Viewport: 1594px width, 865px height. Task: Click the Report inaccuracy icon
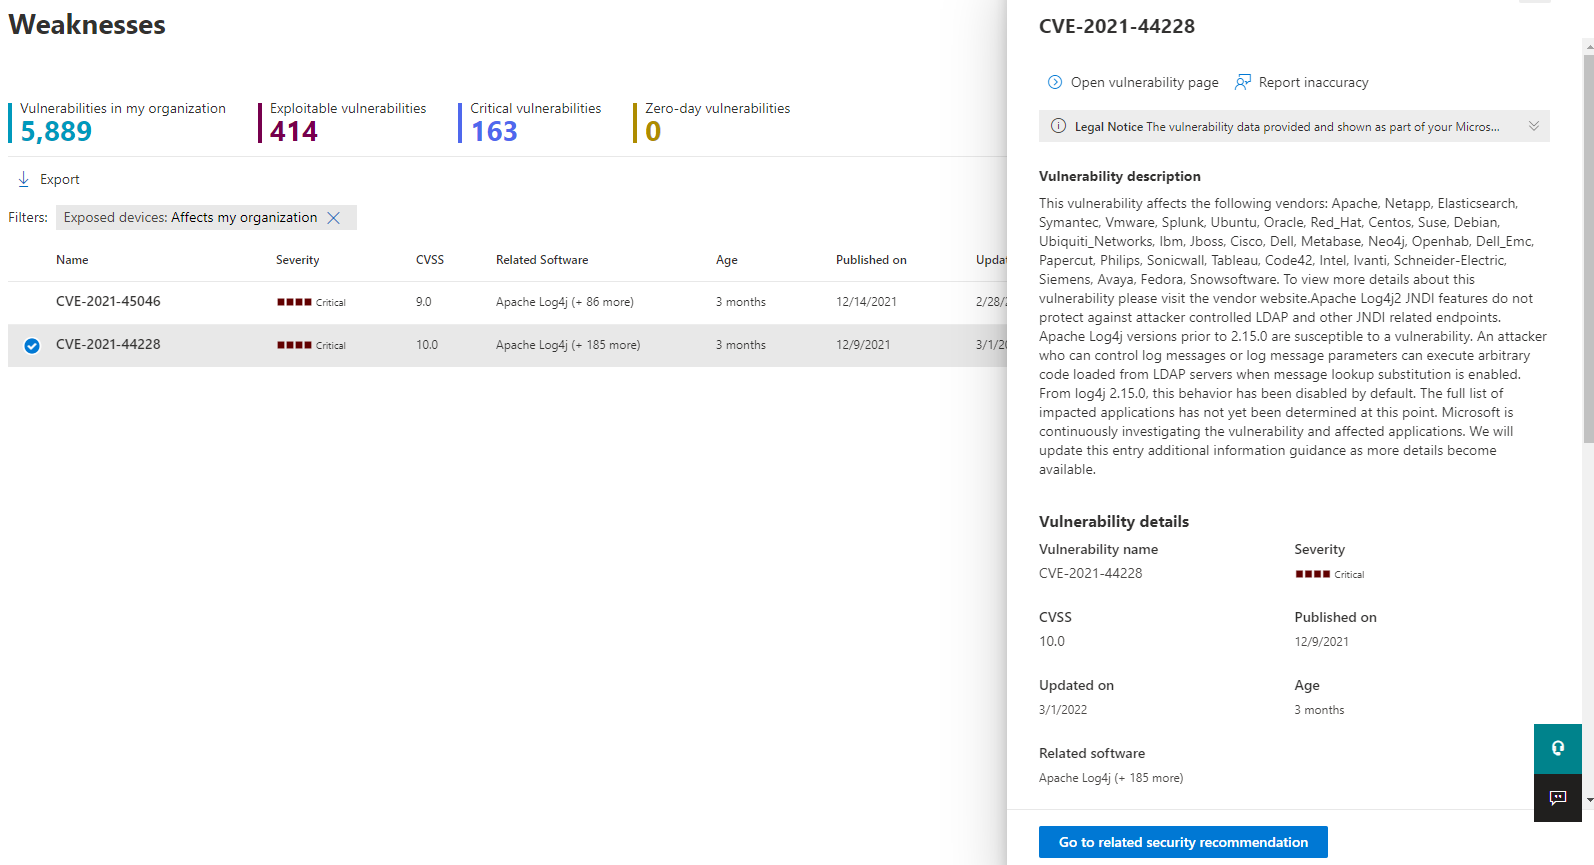1243,83
